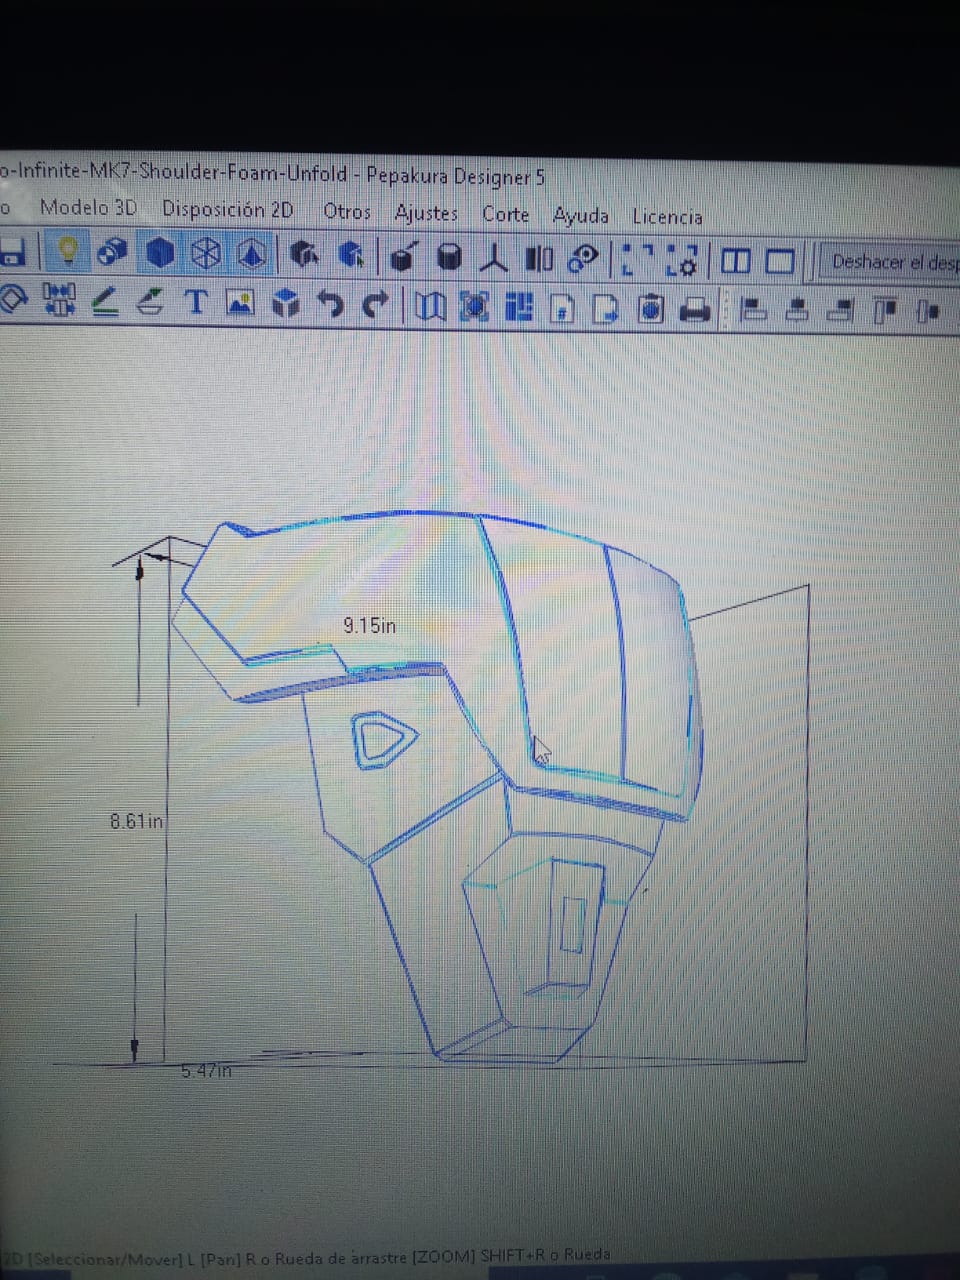Open the Corte menu
Screen dimensions: 960x1280
506,214
